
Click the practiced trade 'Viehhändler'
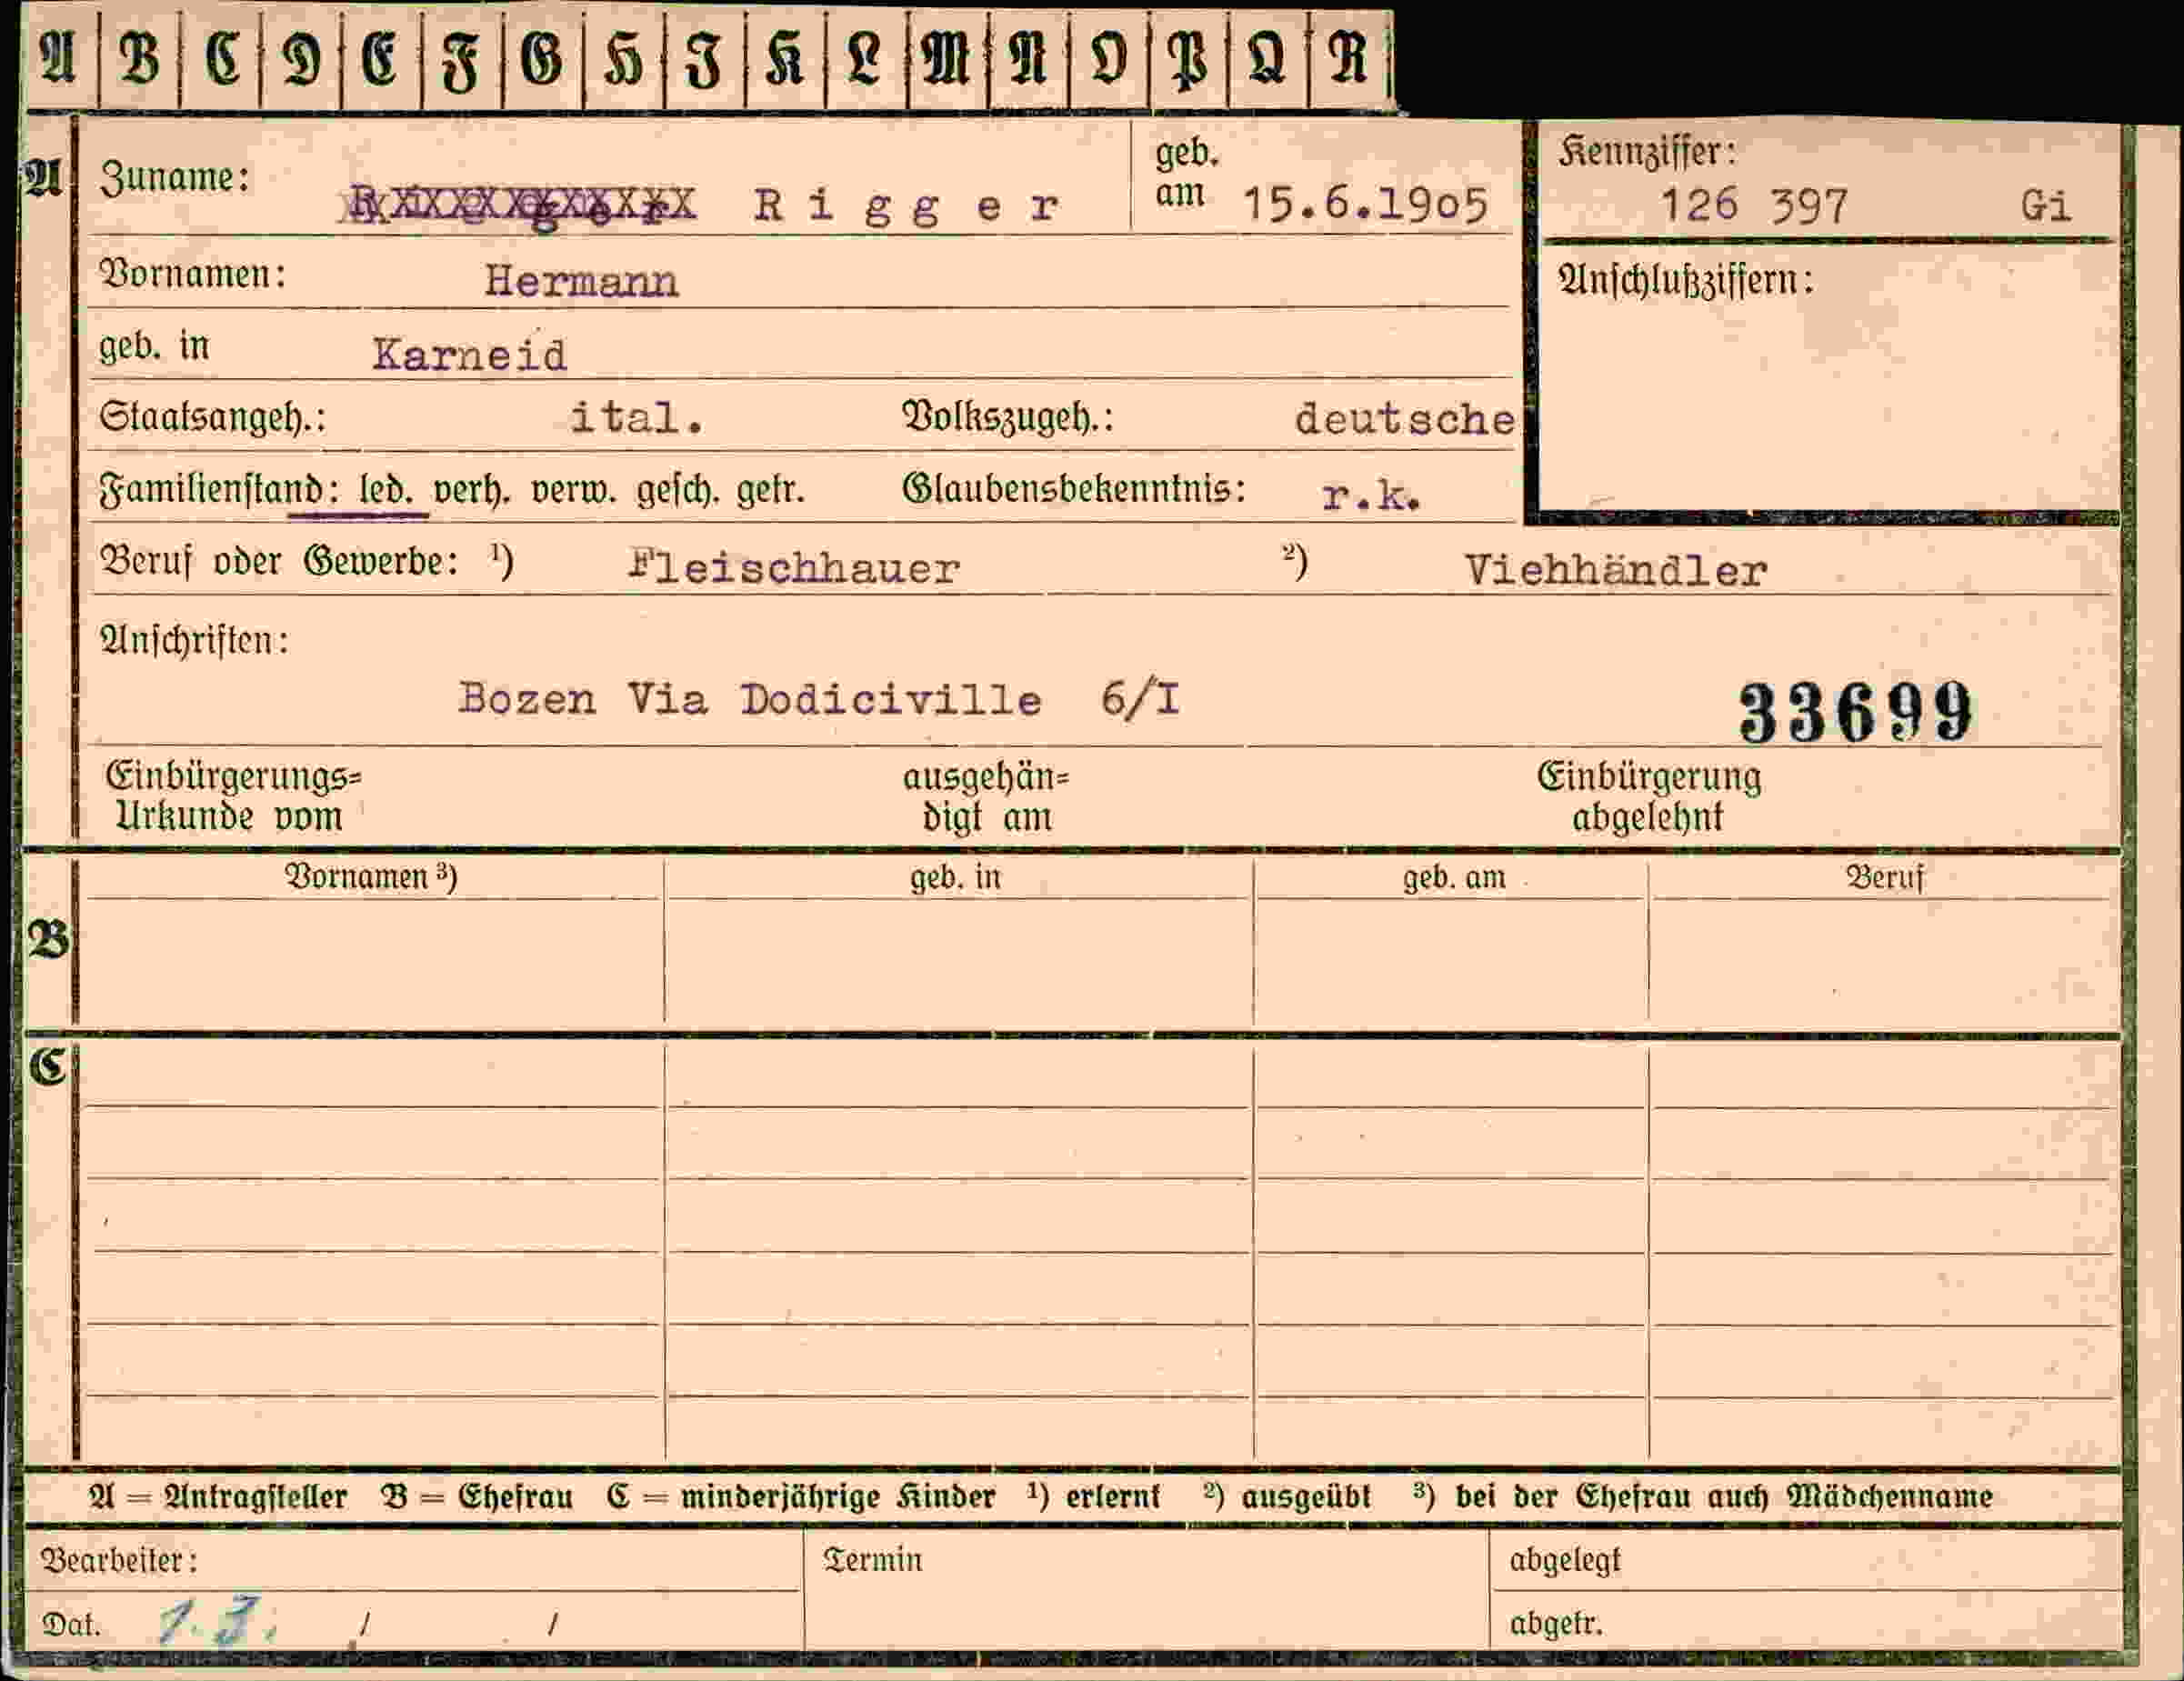pyautogui.click(x=1615, y=571)
